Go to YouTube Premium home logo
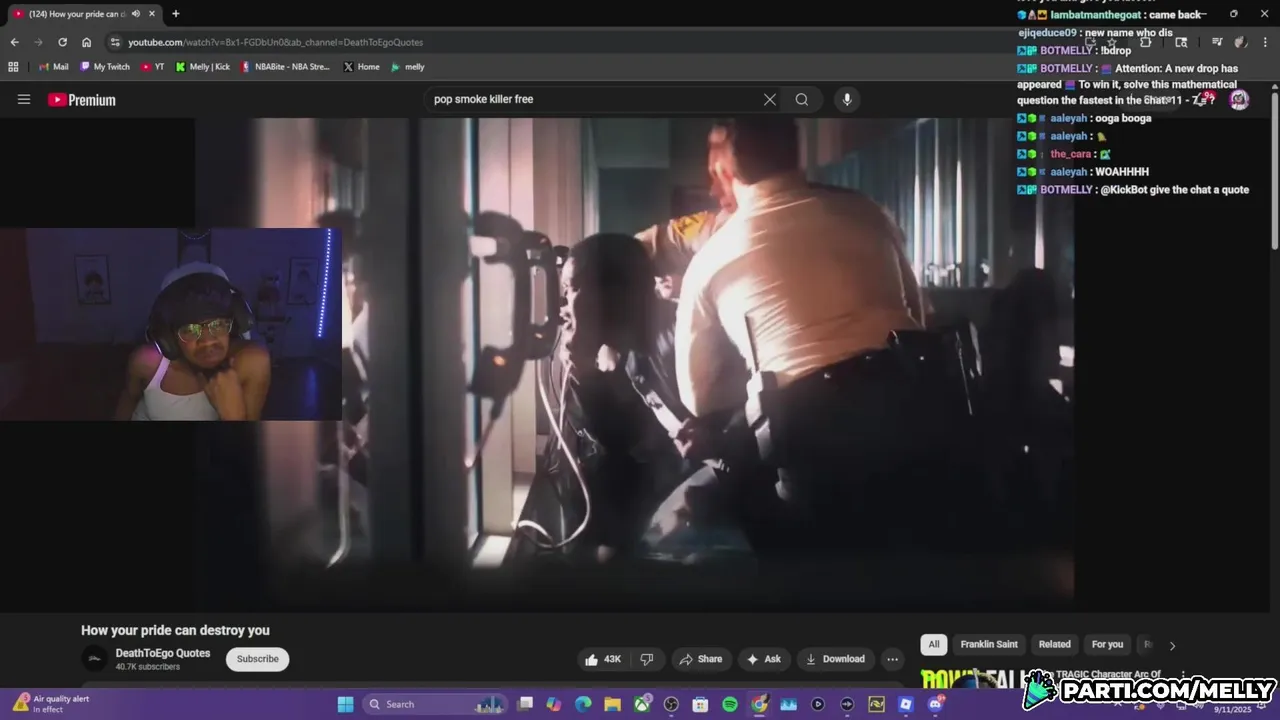 pos(82,100)
